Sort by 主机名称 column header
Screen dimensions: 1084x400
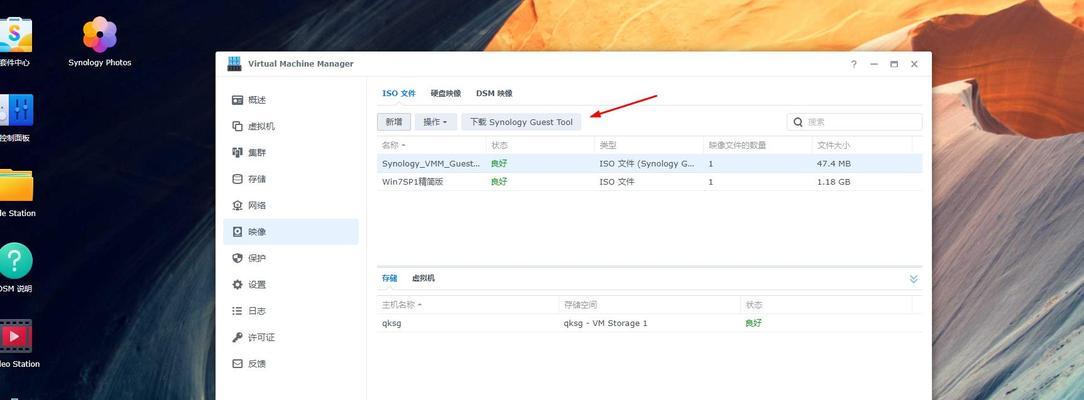pos(468,305)
